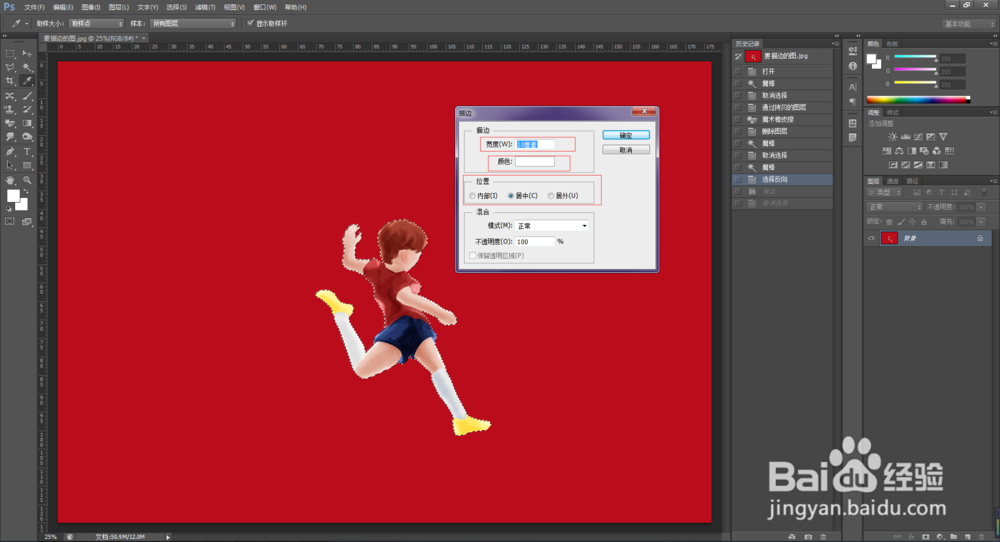
Task: Change the screen mode
Action: [x=27, y=221]
